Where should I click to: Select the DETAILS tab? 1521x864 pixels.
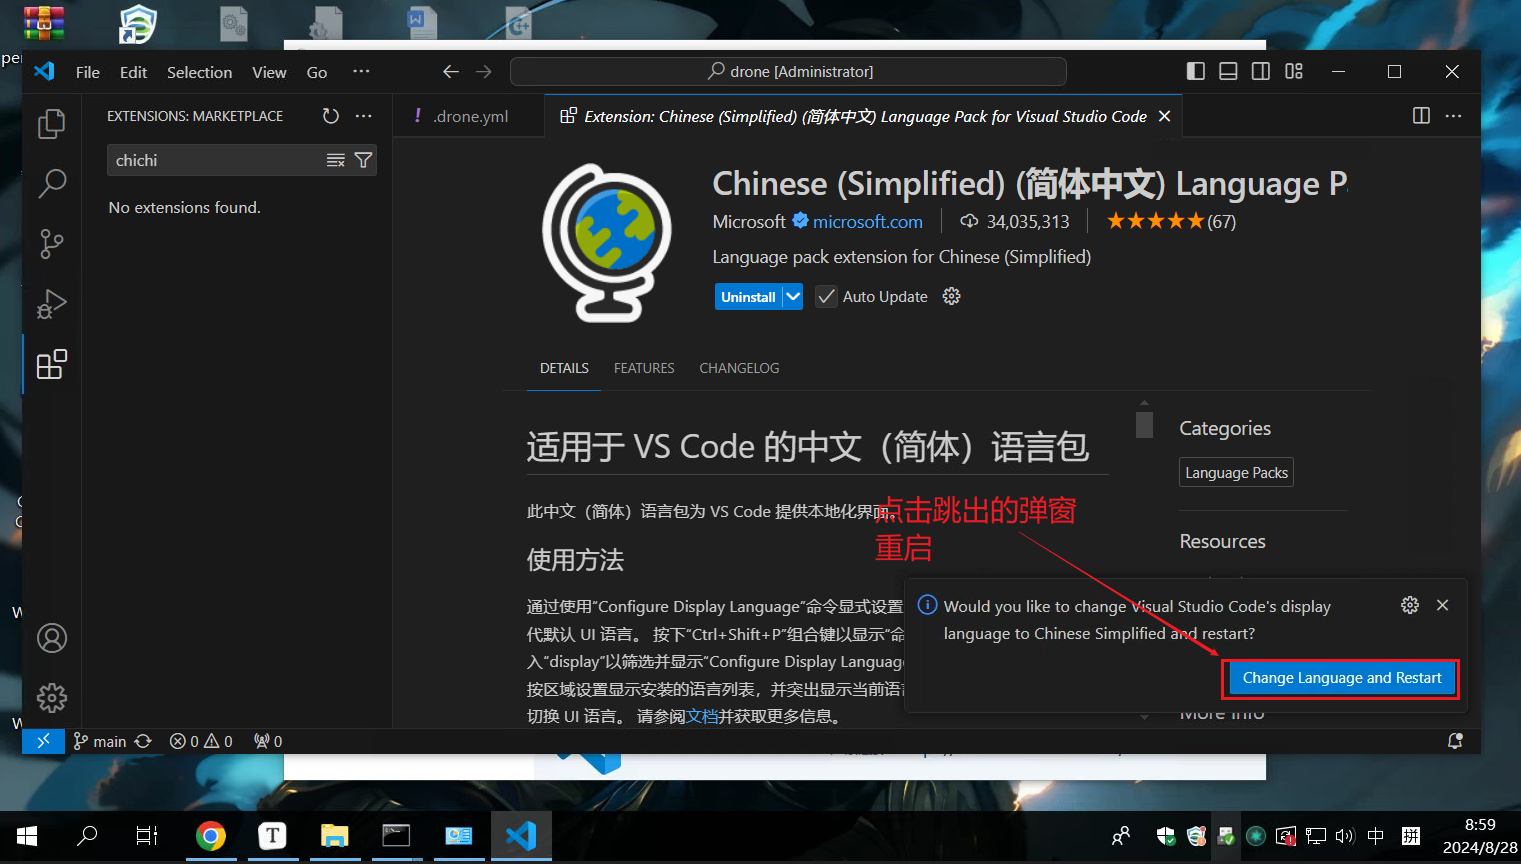pos(564,368)
